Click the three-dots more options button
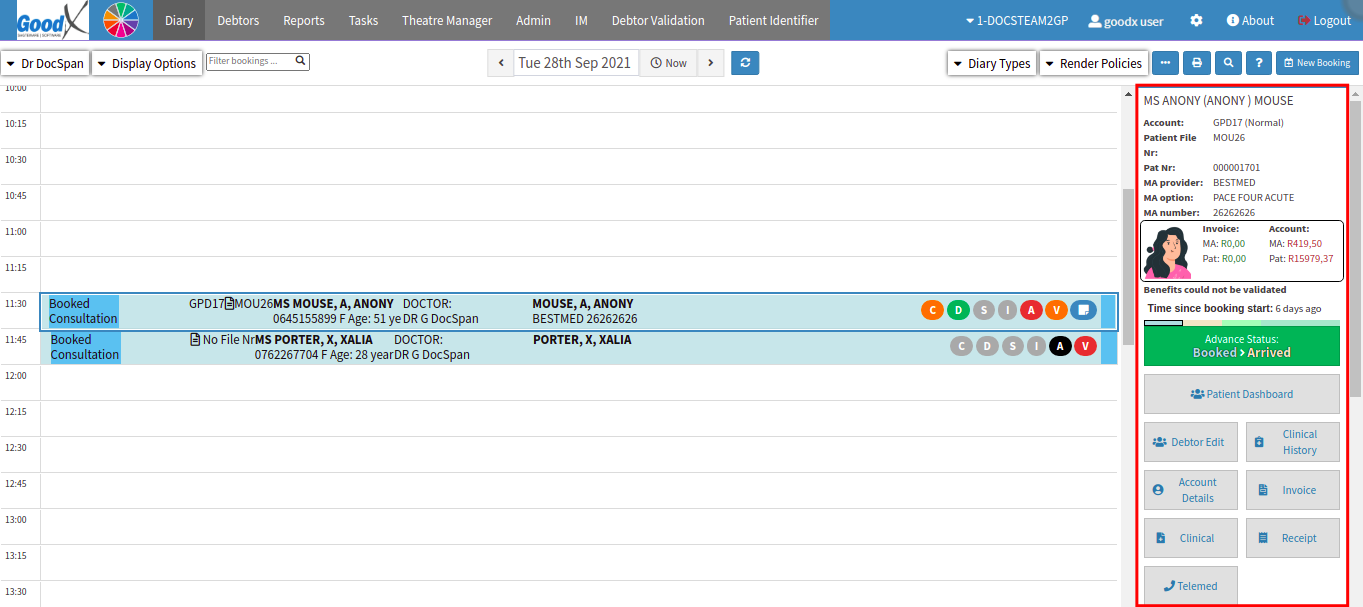The image size is (1363, 607). 1165,63
